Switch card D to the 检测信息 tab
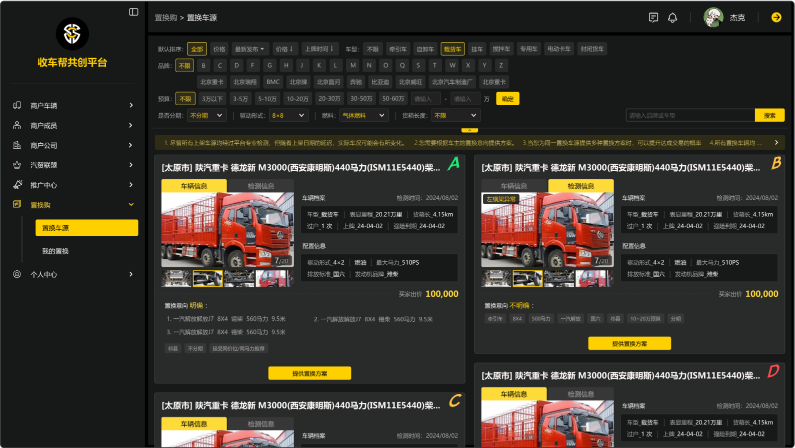This screenshot has width=795, height=448. click(581, 394)
